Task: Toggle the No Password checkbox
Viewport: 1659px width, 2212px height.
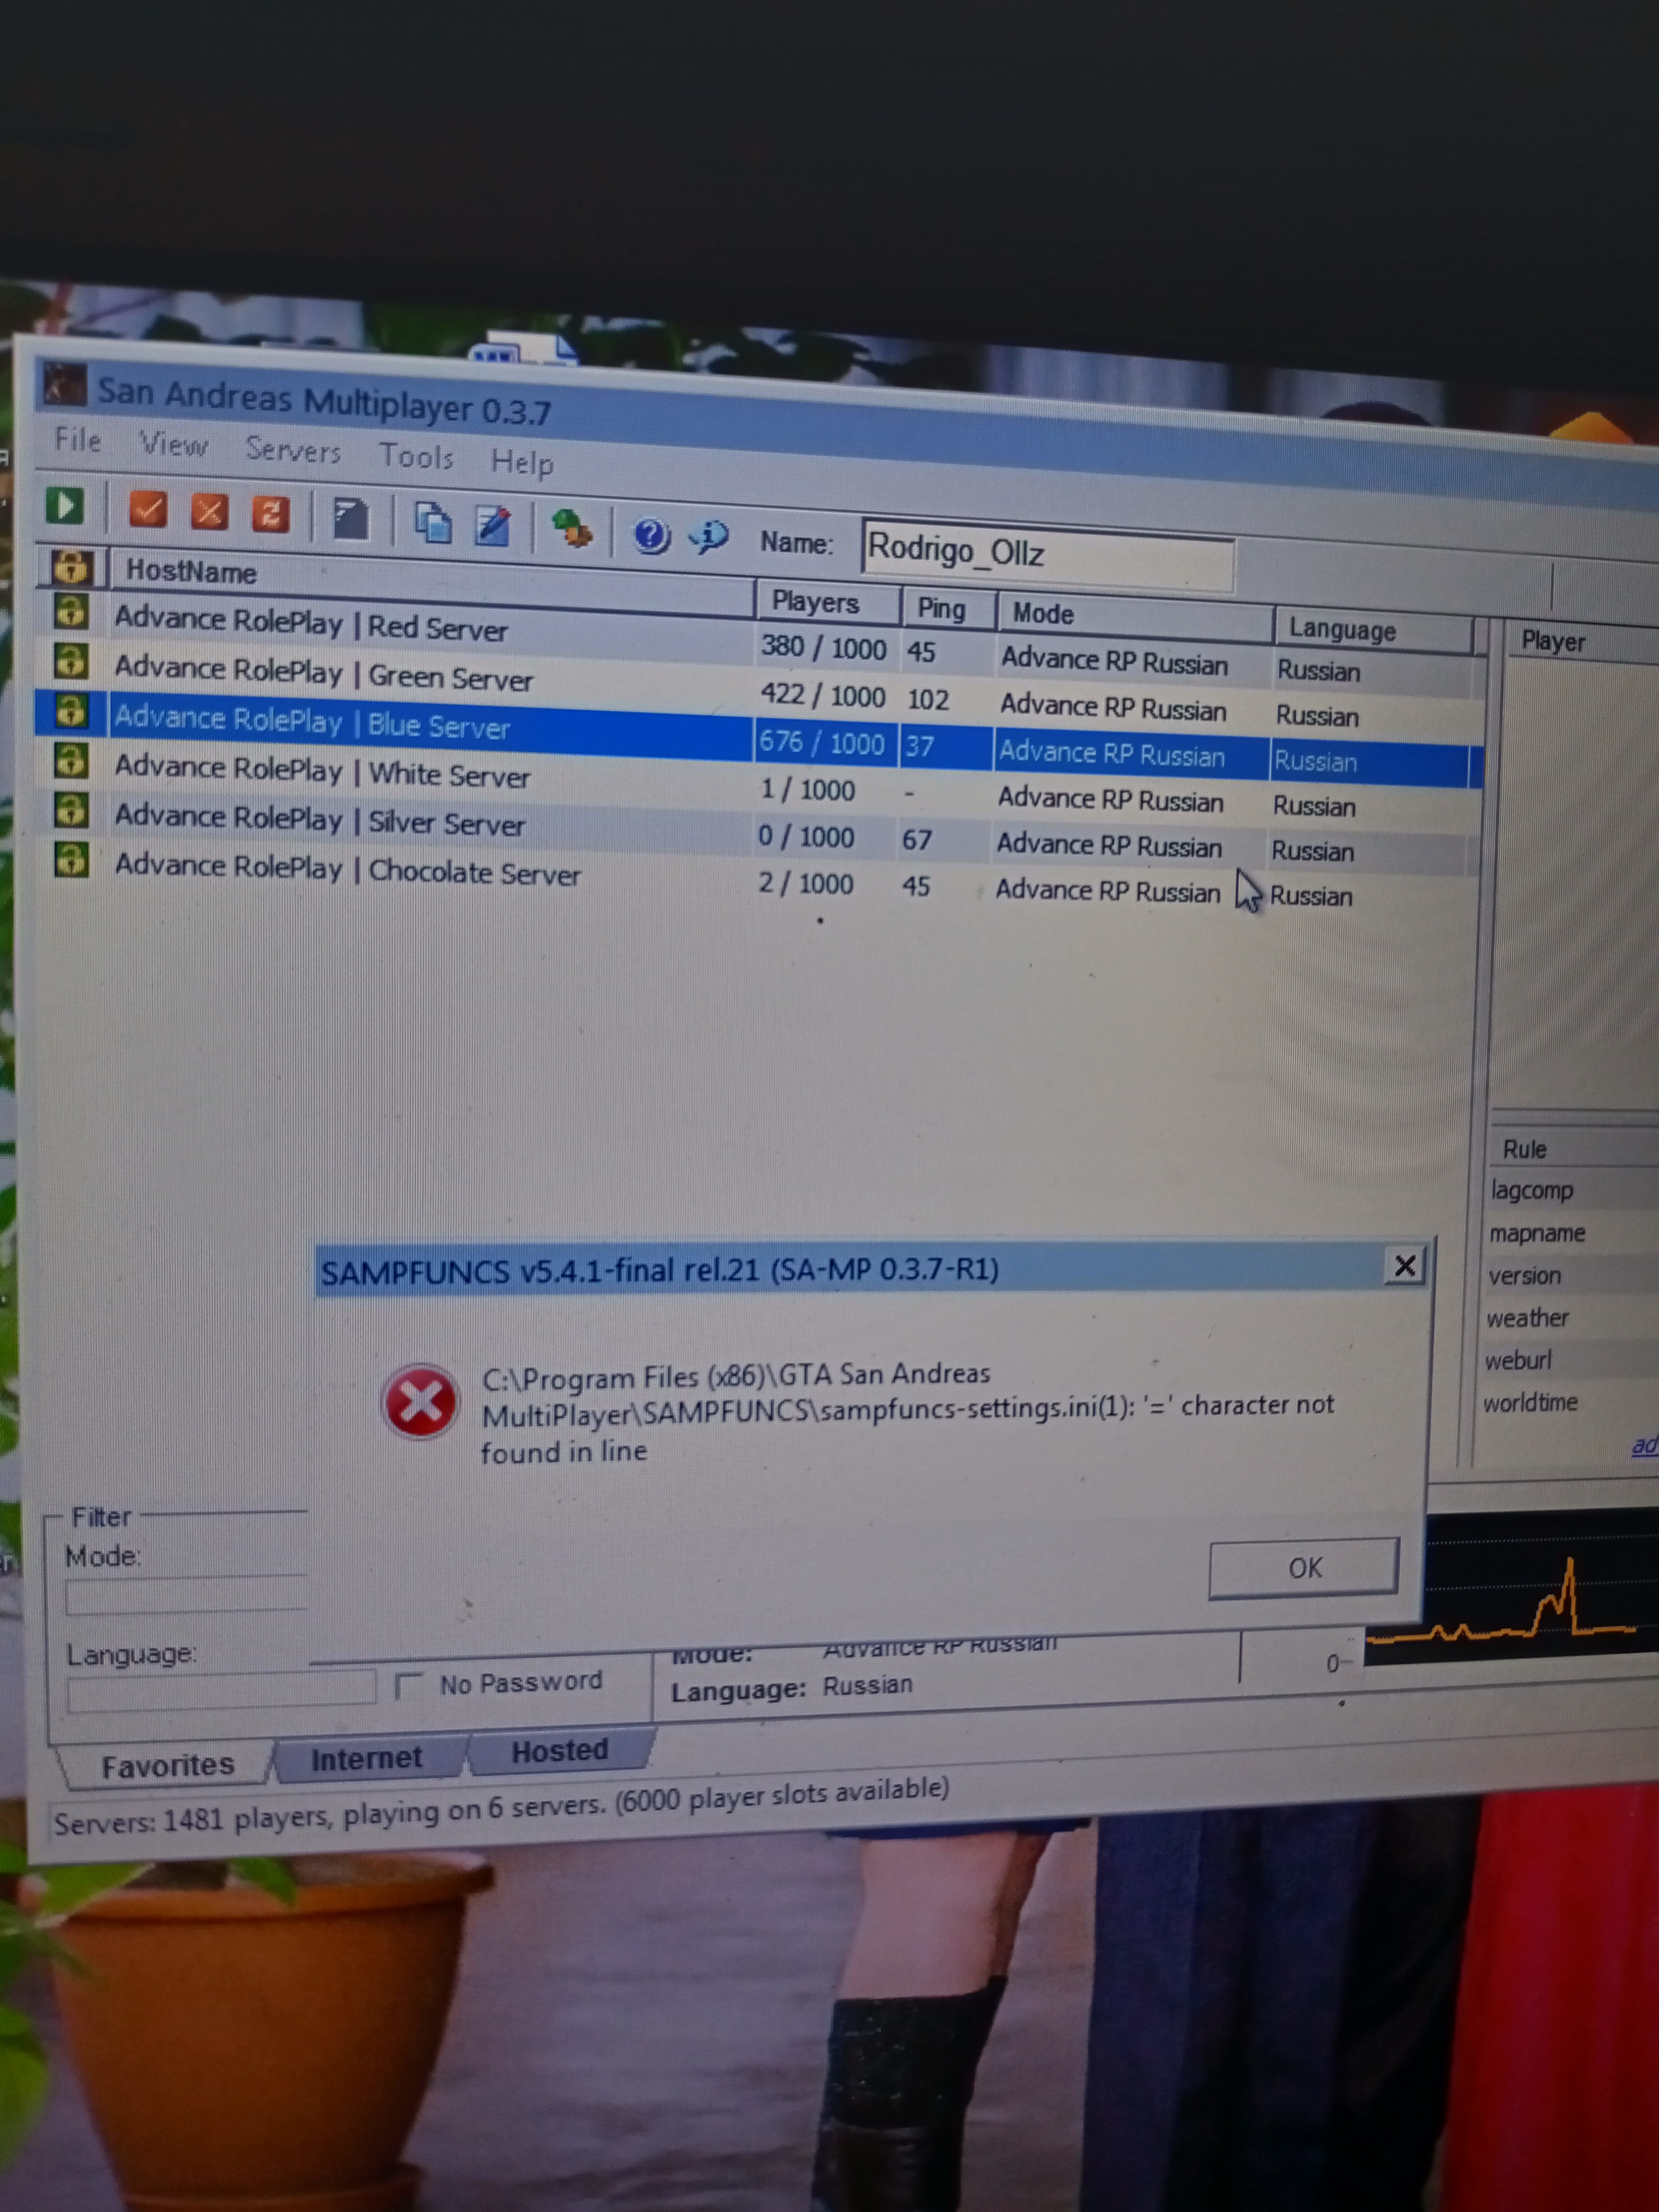Action: tap(408, 1686)
